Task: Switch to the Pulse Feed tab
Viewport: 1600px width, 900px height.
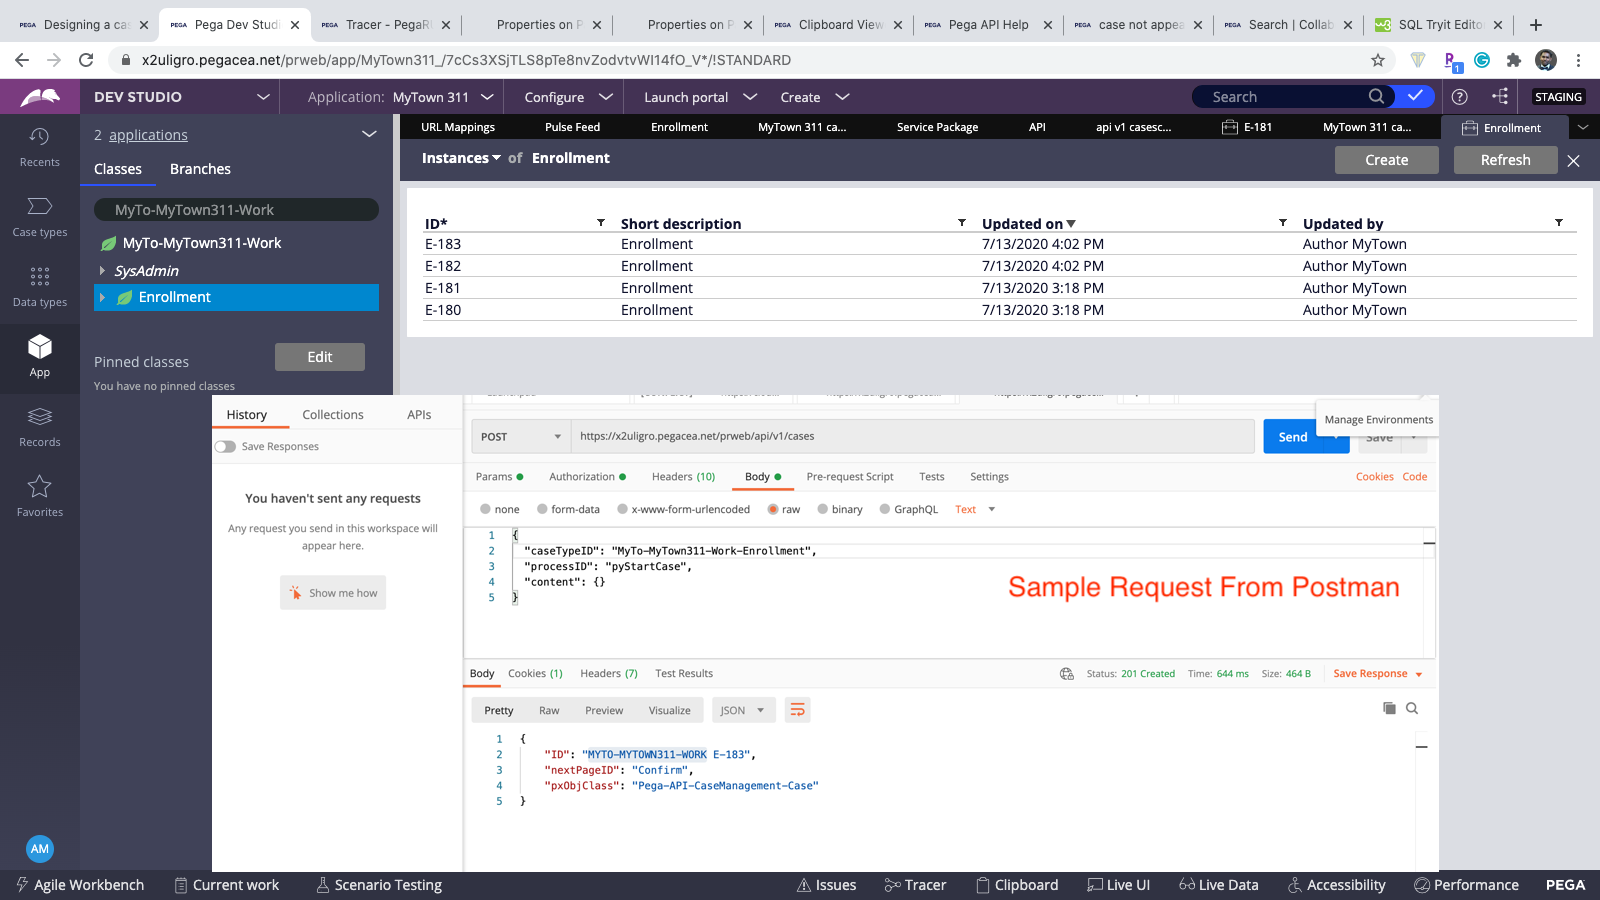Action: click(x=571, y=127)
